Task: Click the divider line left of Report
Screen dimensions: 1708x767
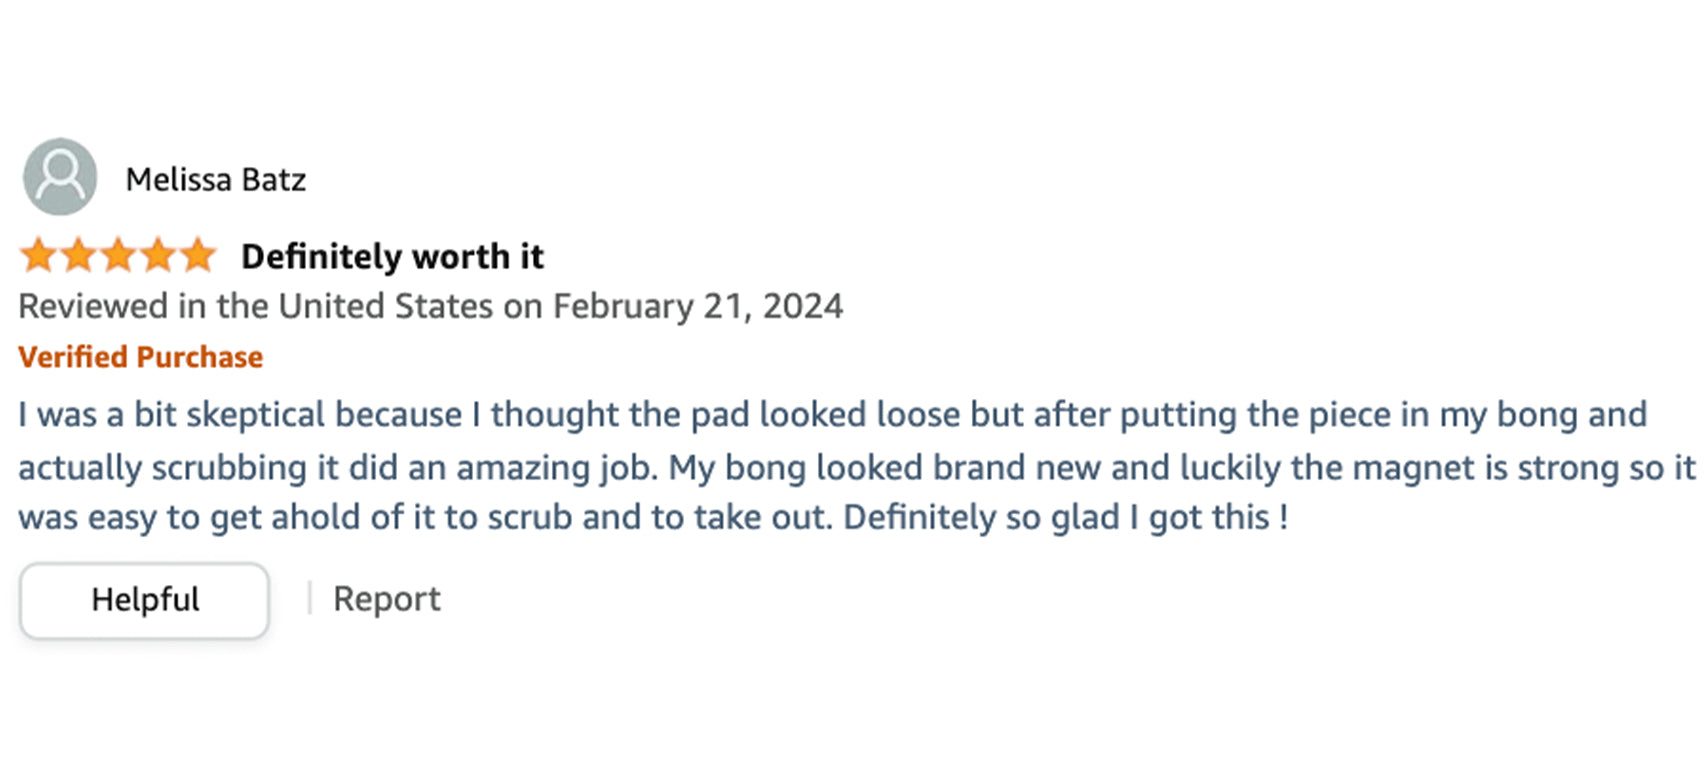Action: [x=310, y=599]
